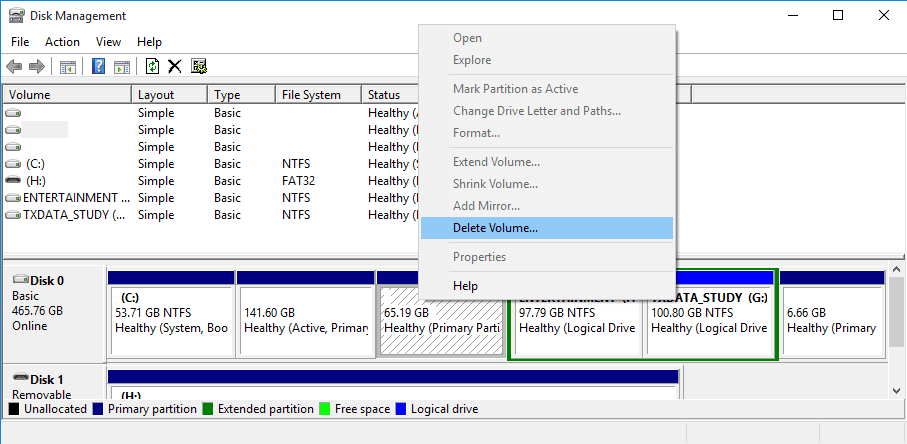Open the View menu

coord(108,42)
